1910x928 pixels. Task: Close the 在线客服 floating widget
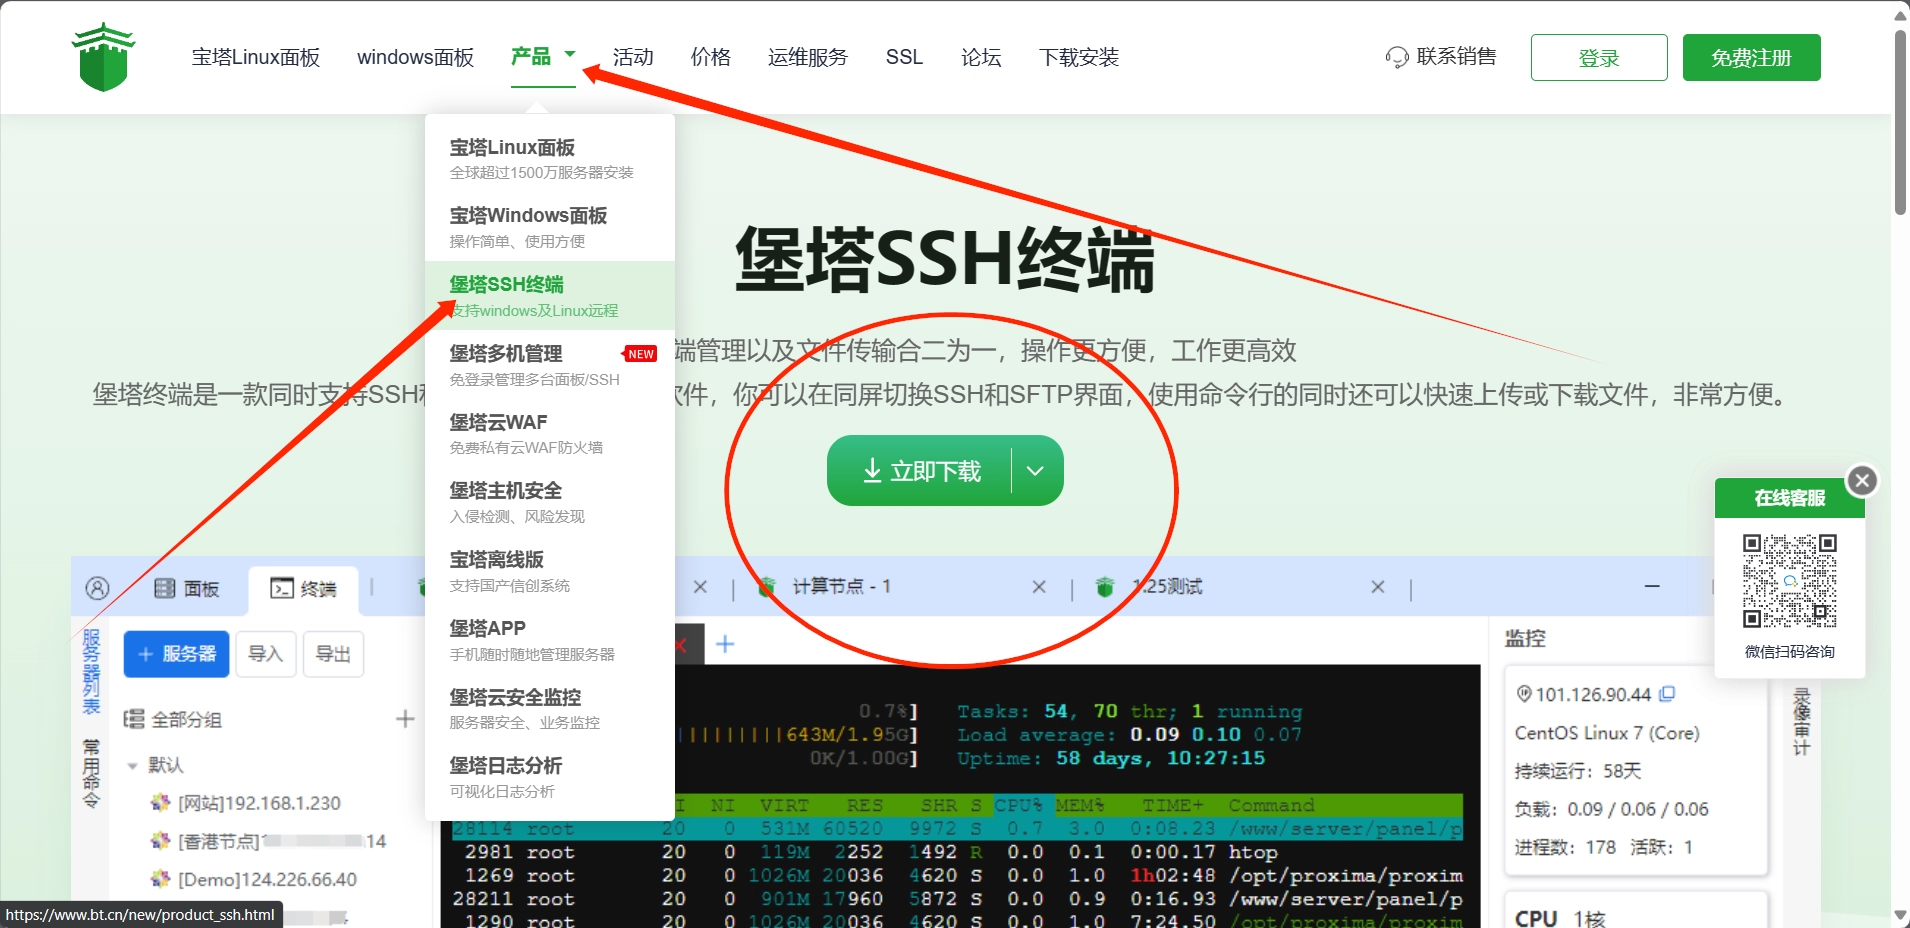pos(1862,480)
